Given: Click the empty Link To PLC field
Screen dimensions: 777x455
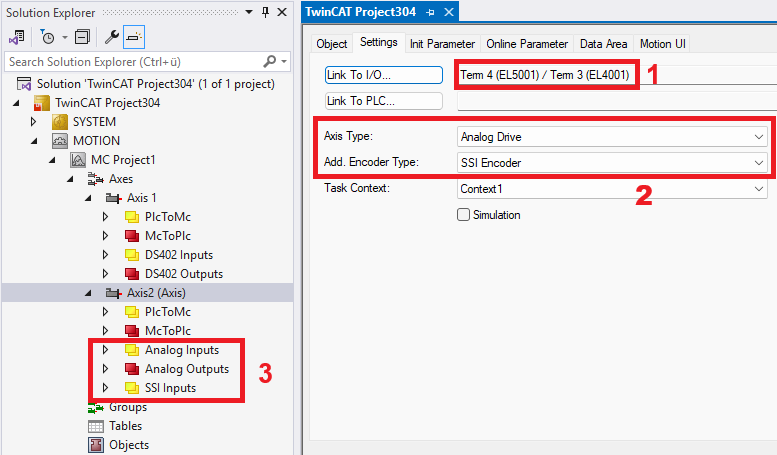Looking at the screenshot, I should 616,101.
